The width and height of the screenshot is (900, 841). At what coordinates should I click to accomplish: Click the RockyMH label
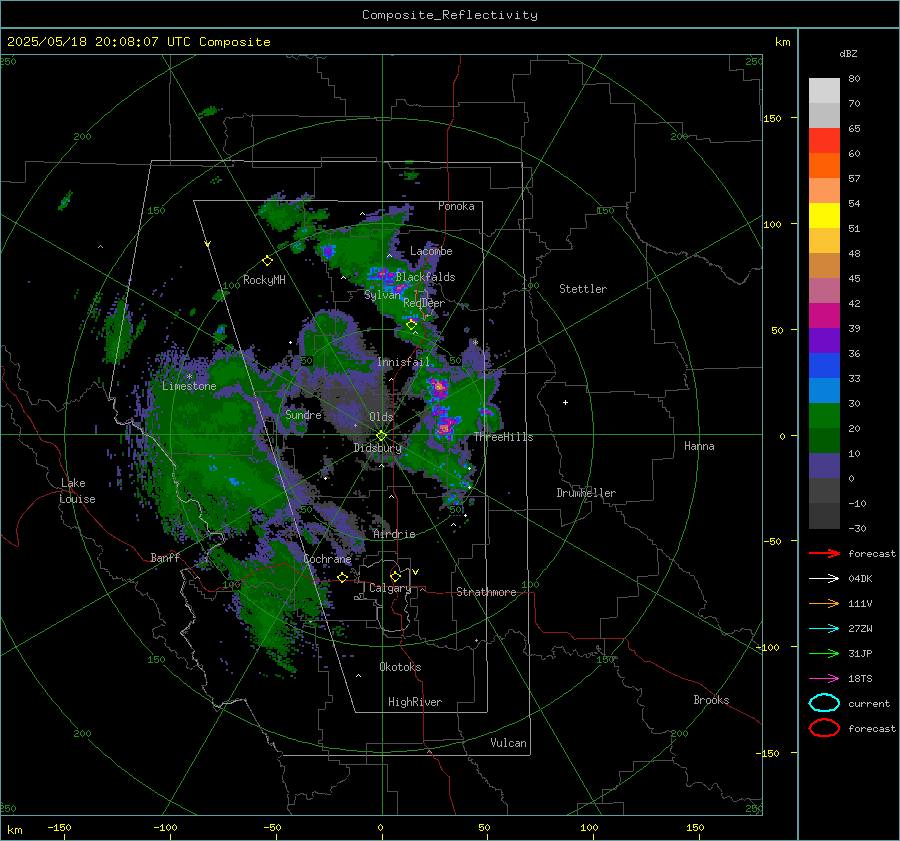[264, 280]
